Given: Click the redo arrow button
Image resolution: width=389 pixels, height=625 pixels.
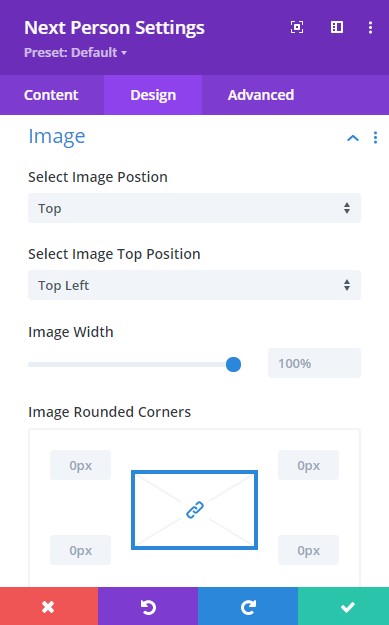Looking at the screenshot, I should (248, 606).
